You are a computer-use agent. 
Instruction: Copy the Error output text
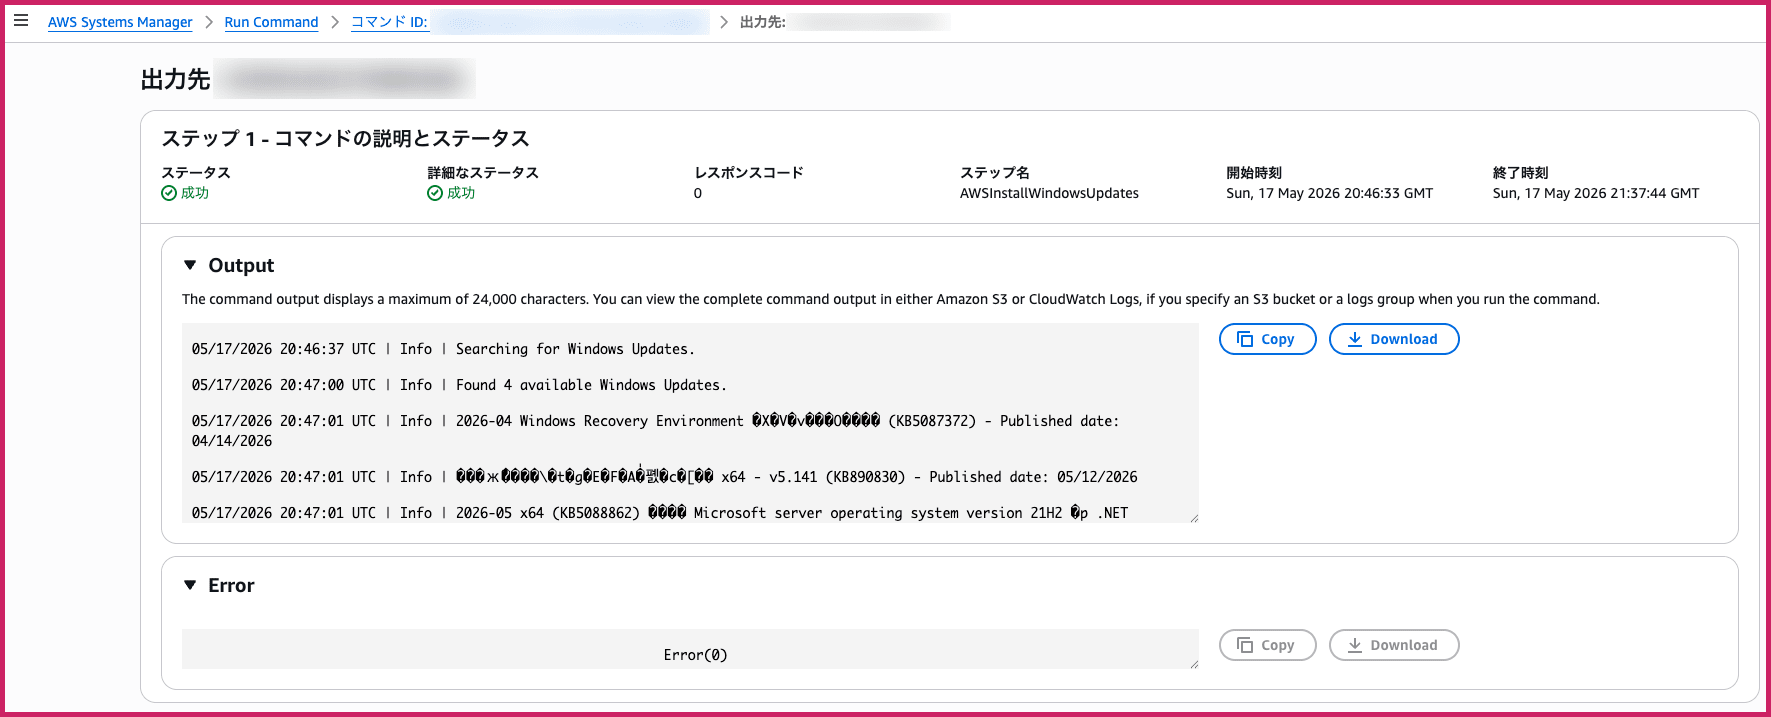[1267, 645]
